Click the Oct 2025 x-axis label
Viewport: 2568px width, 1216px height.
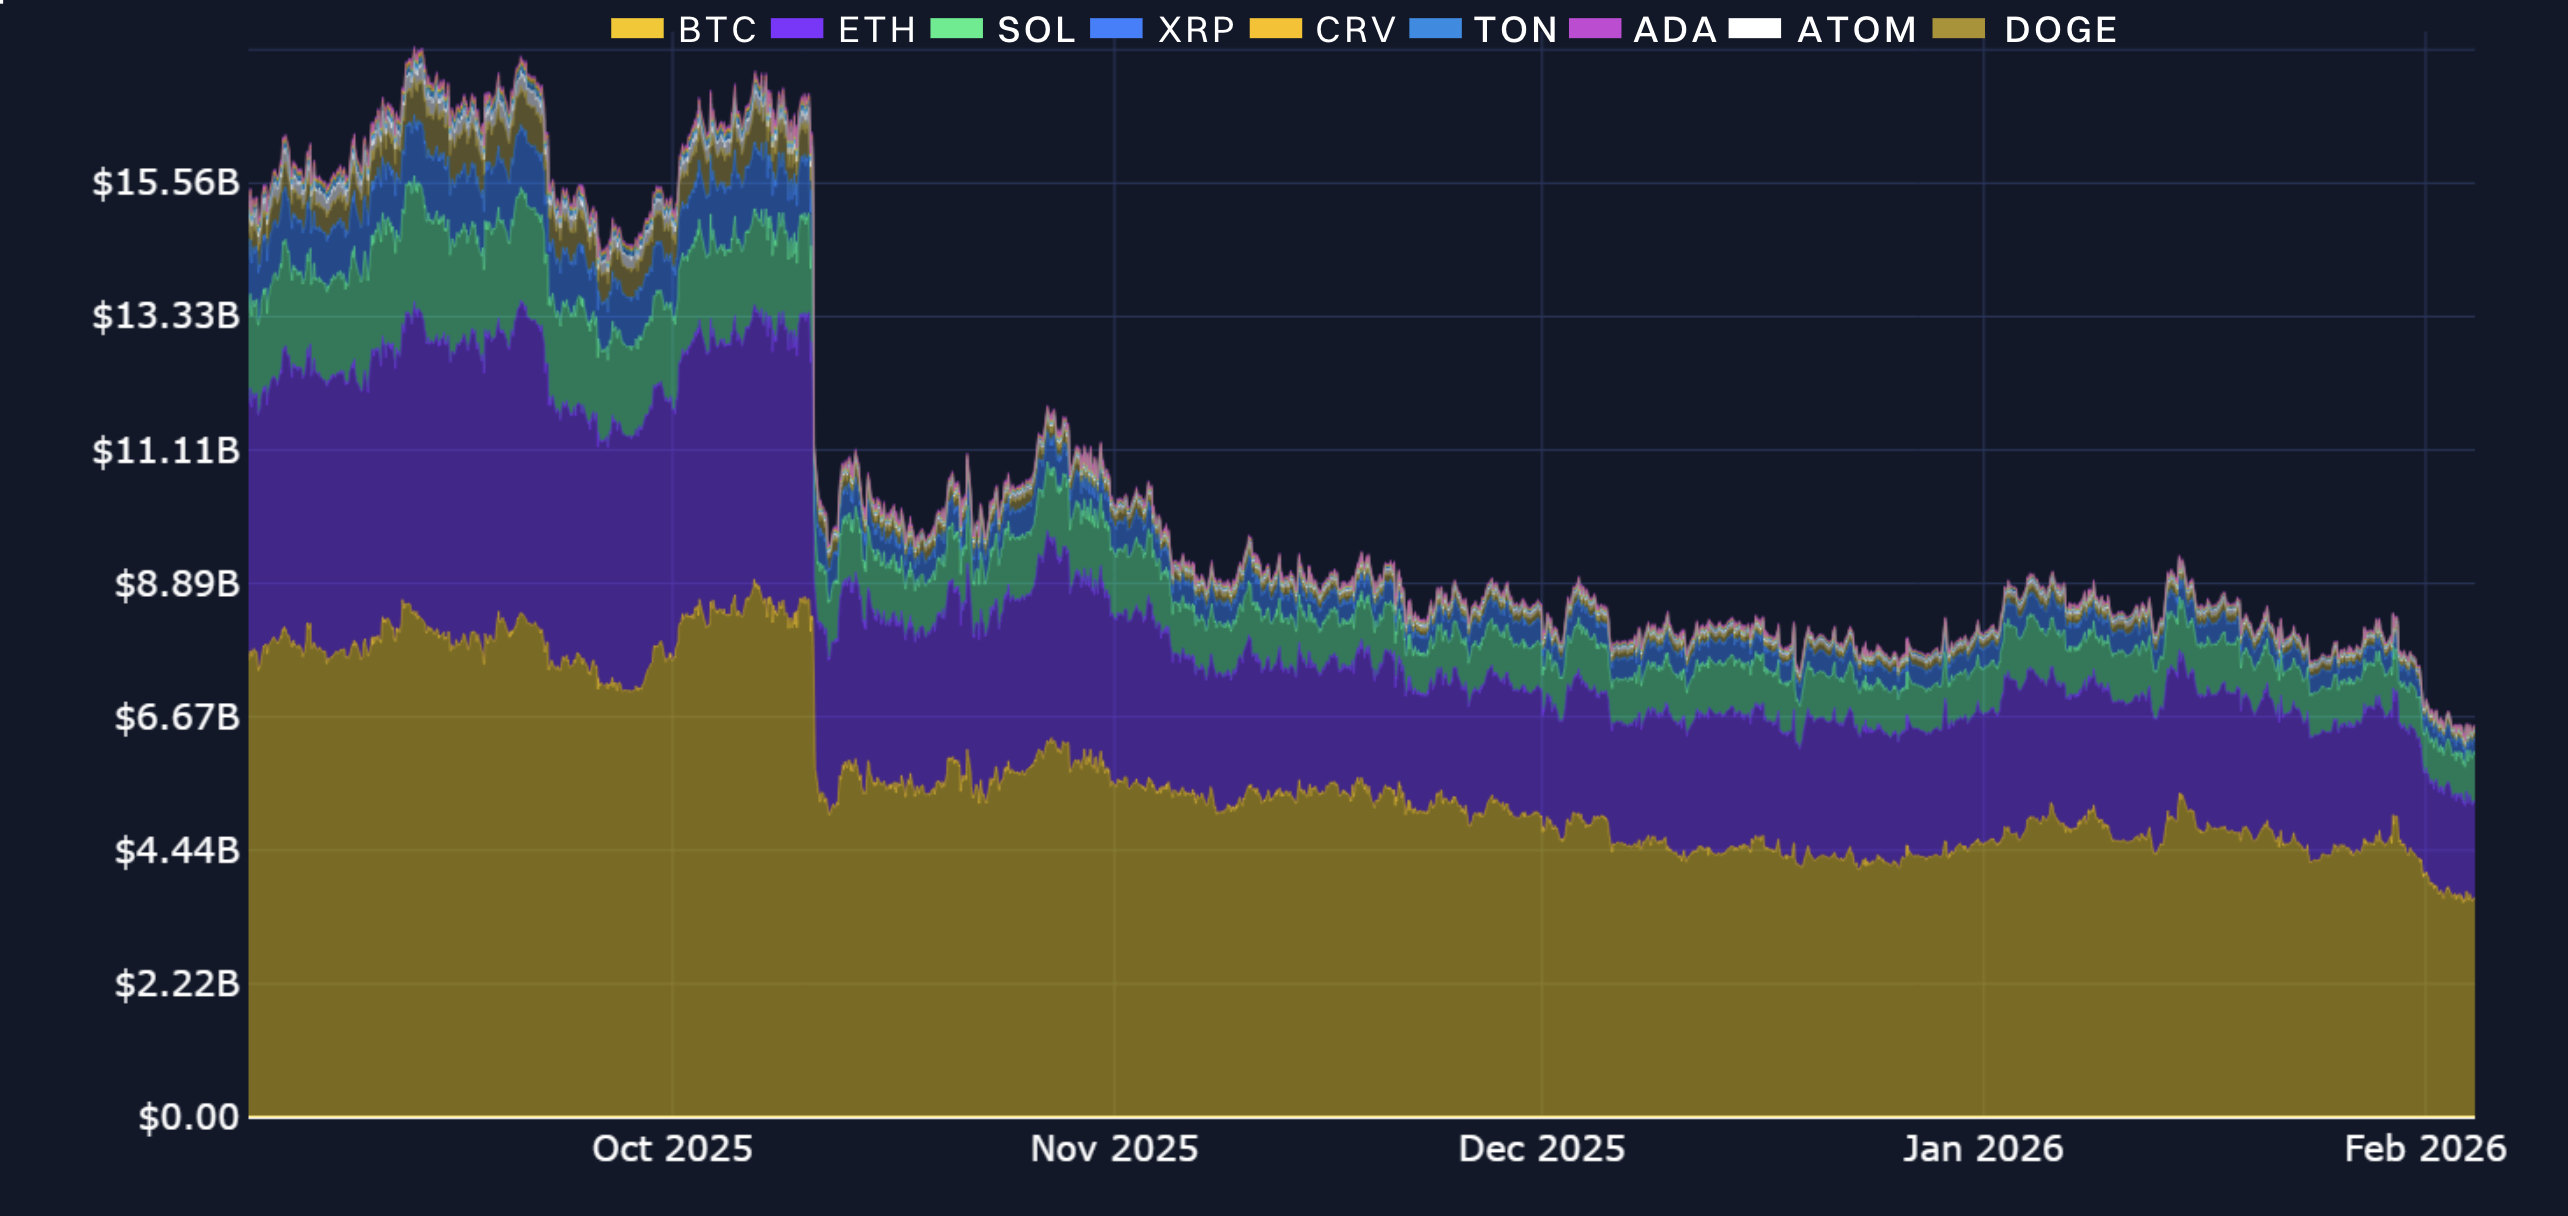672,1149
